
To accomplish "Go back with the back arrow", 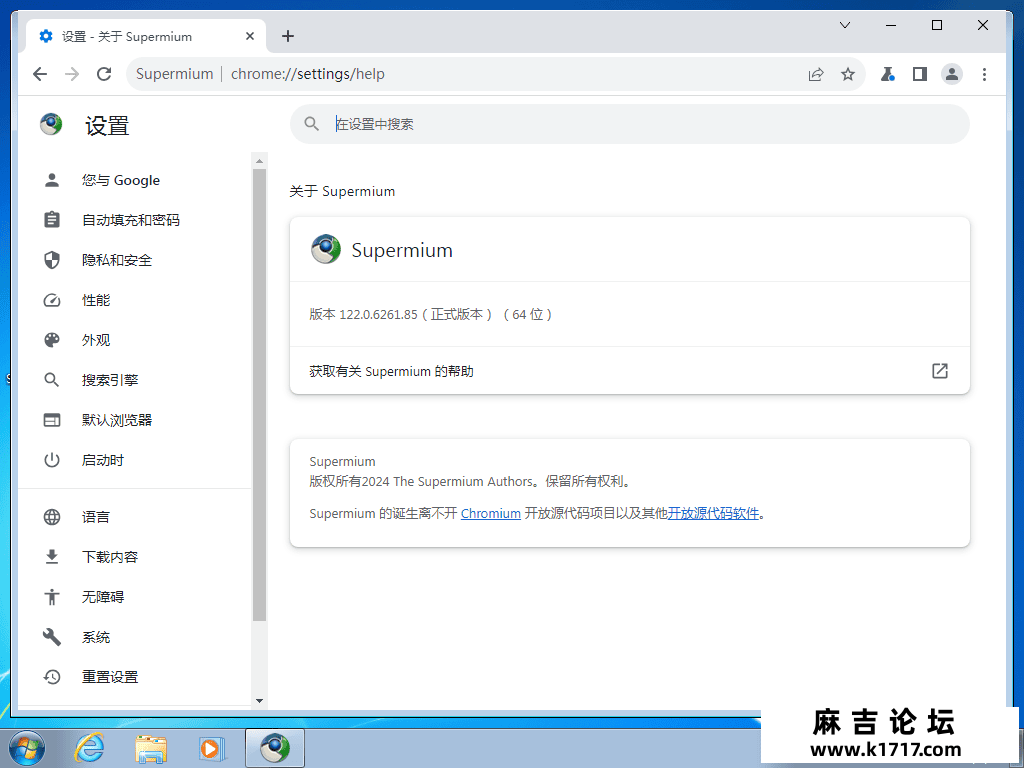I will (x=40, y=74).
